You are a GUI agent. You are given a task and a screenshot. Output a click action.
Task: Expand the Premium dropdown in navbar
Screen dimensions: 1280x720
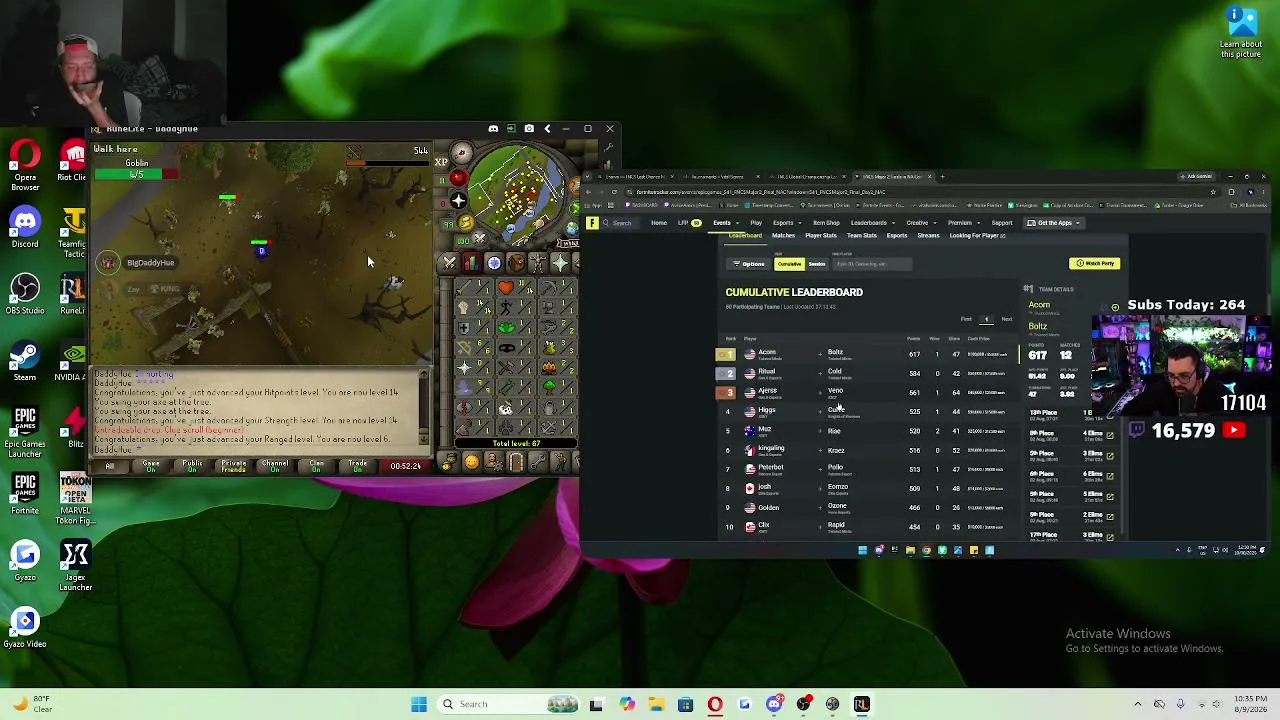click(x=962, y=223)
